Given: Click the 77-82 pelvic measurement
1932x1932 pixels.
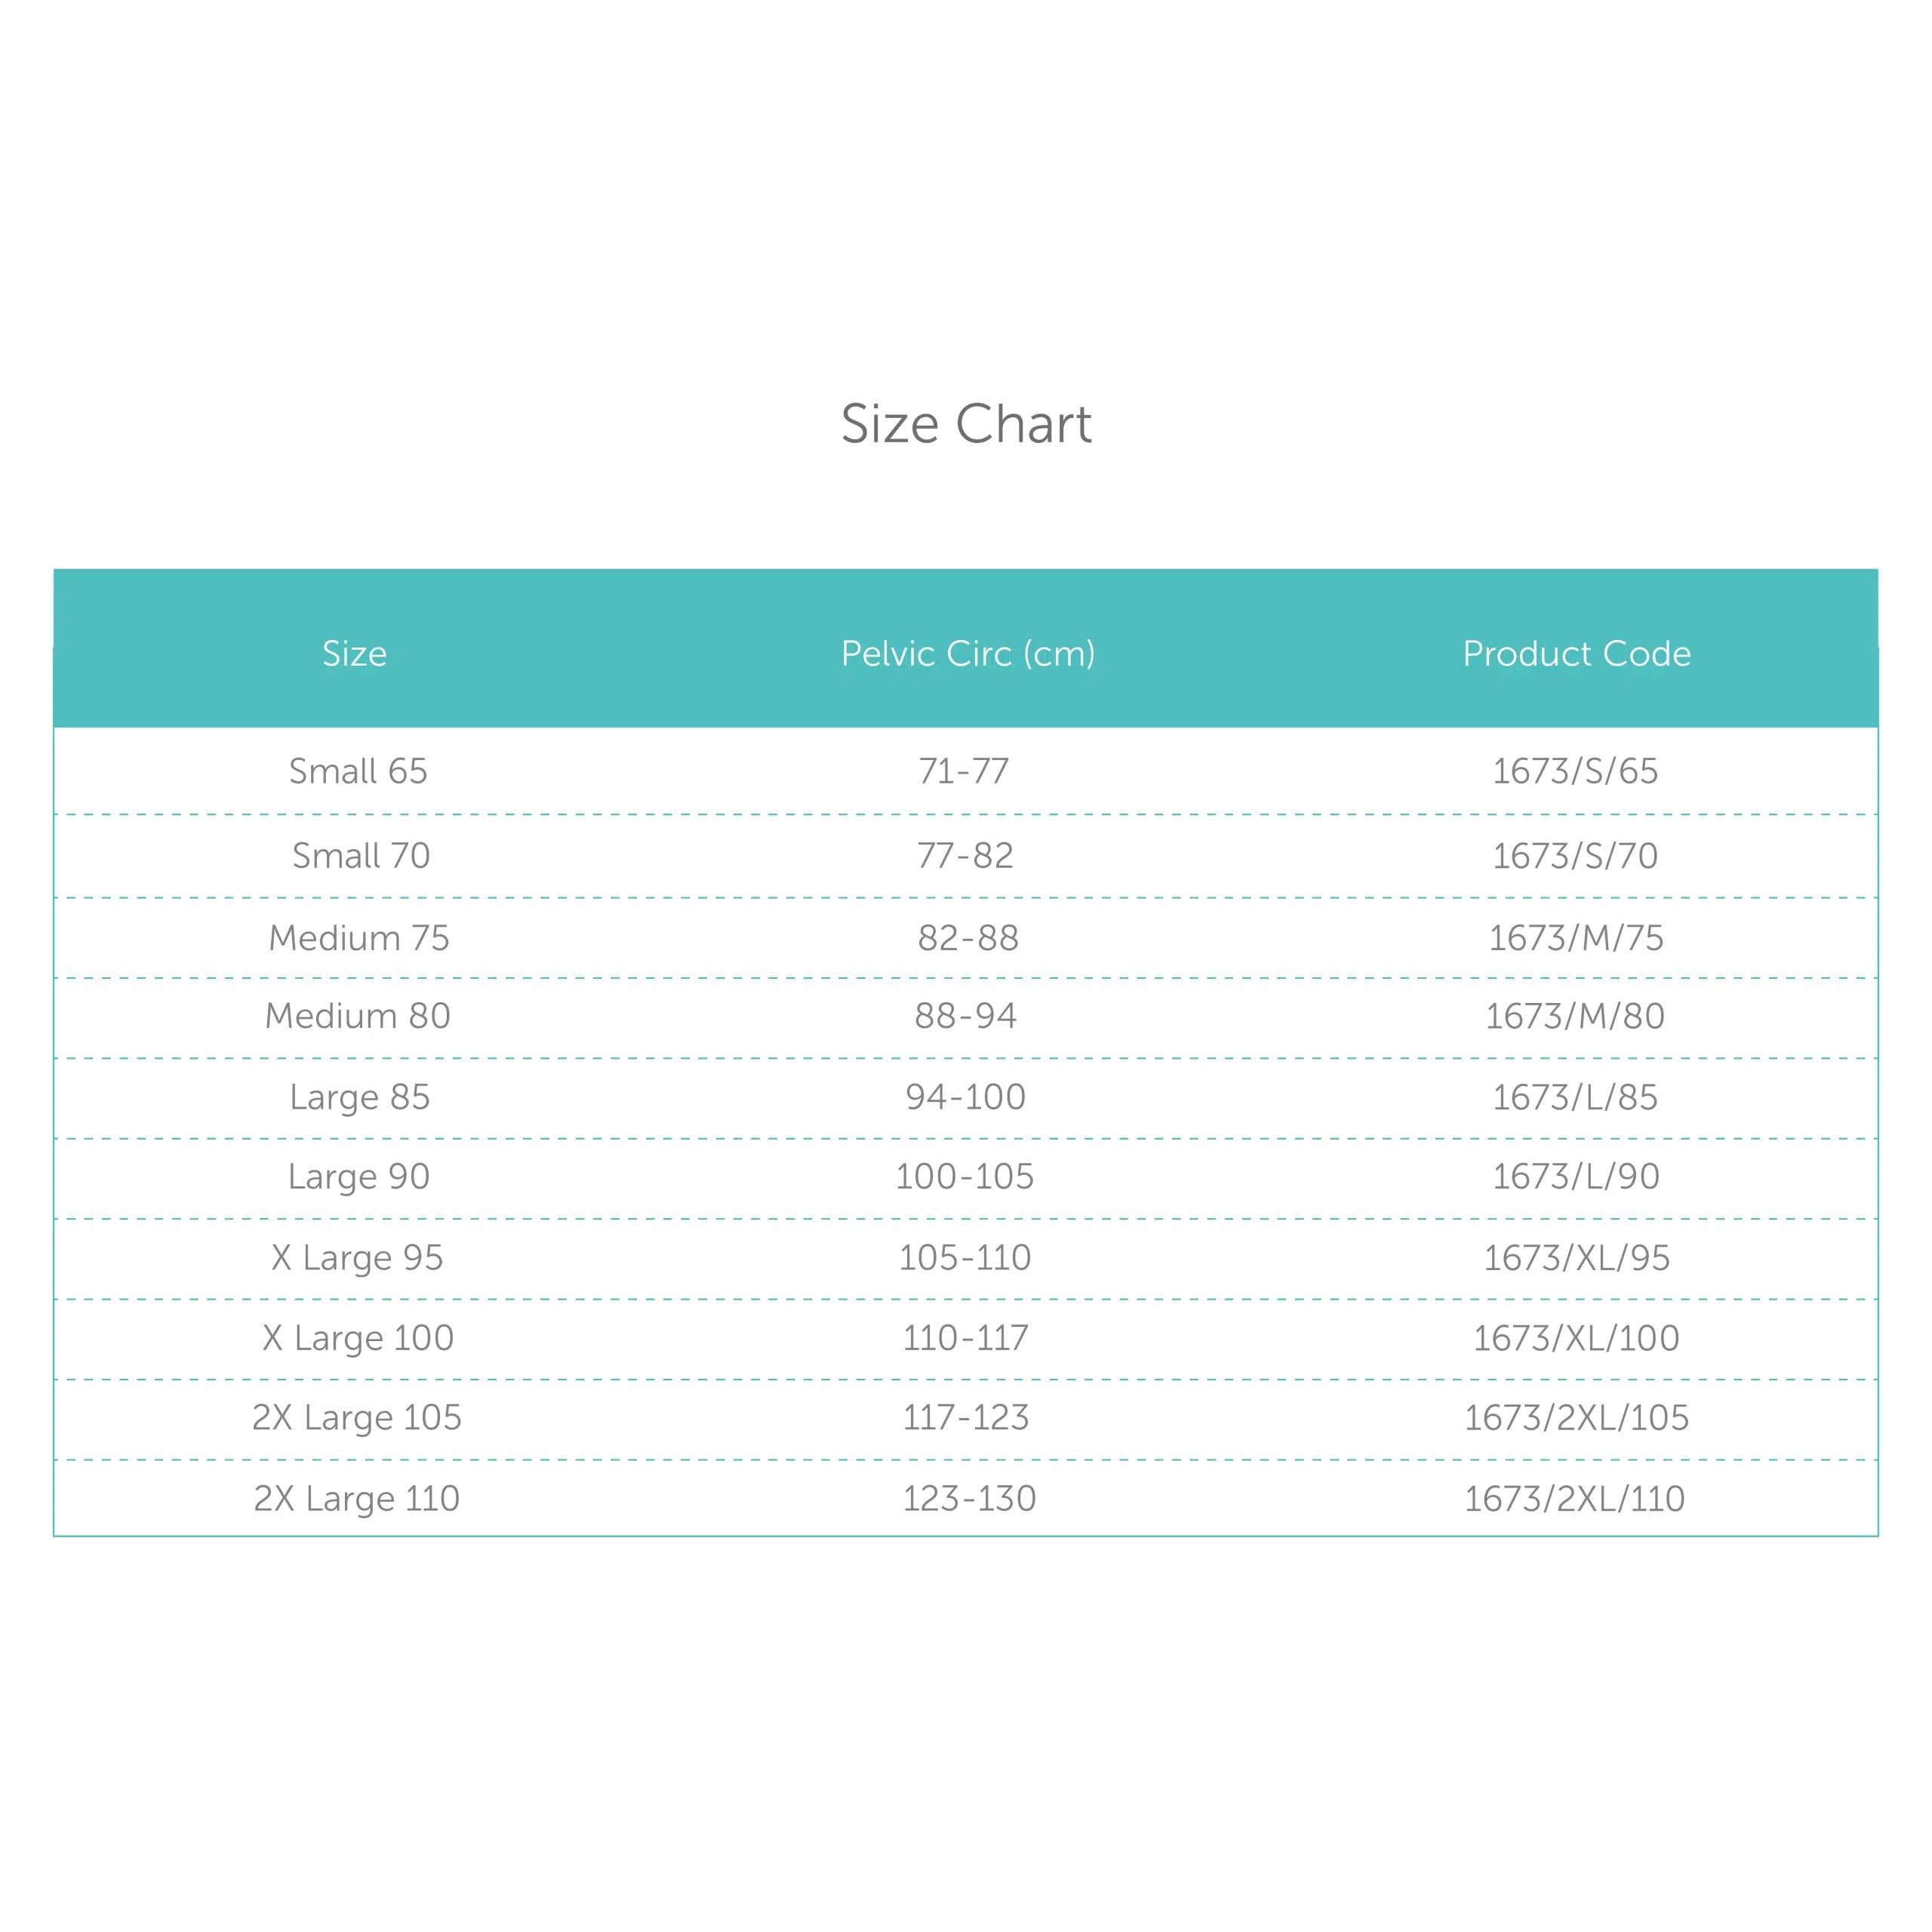Looking at the screenshot, I should 965,856.
